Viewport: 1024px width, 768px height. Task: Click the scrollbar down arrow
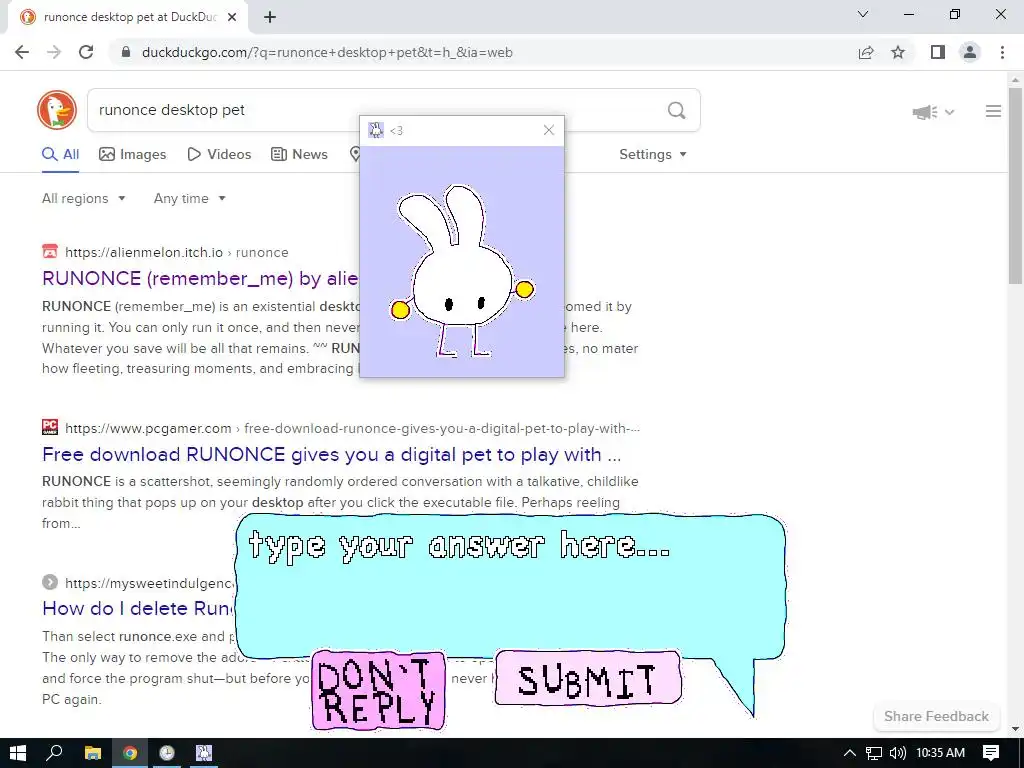(1016, 729)
